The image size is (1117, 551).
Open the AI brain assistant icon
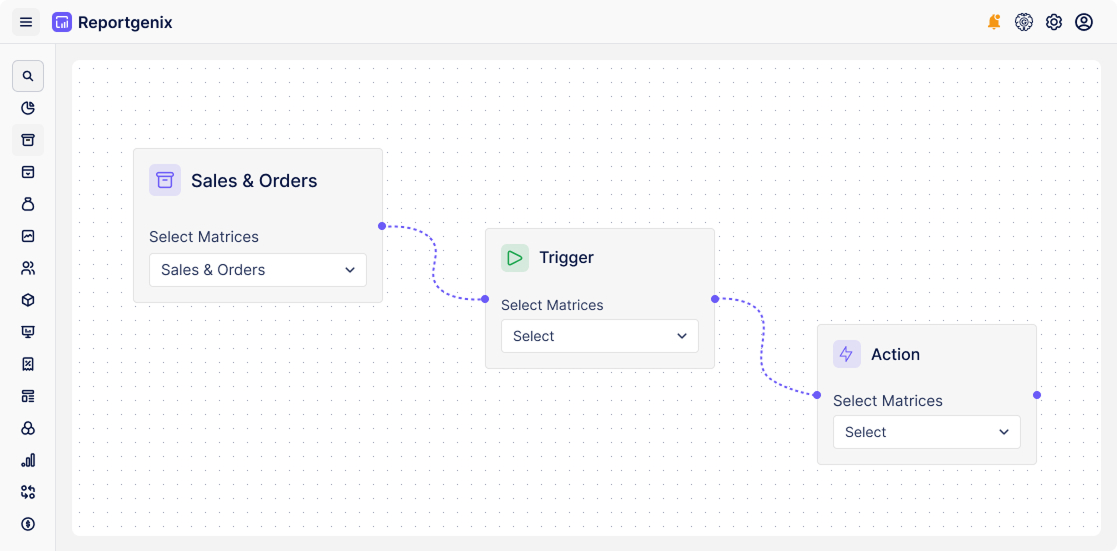pyautogui.click(x=1023, y=22)
